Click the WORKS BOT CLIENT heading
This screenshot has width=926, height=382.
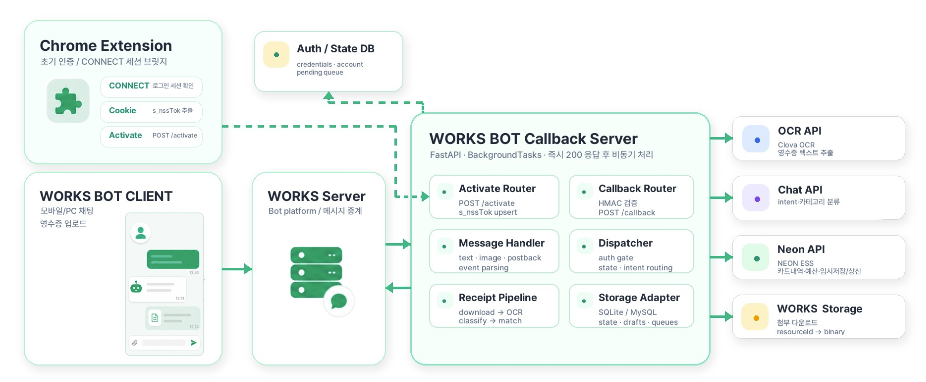point(106,196)
